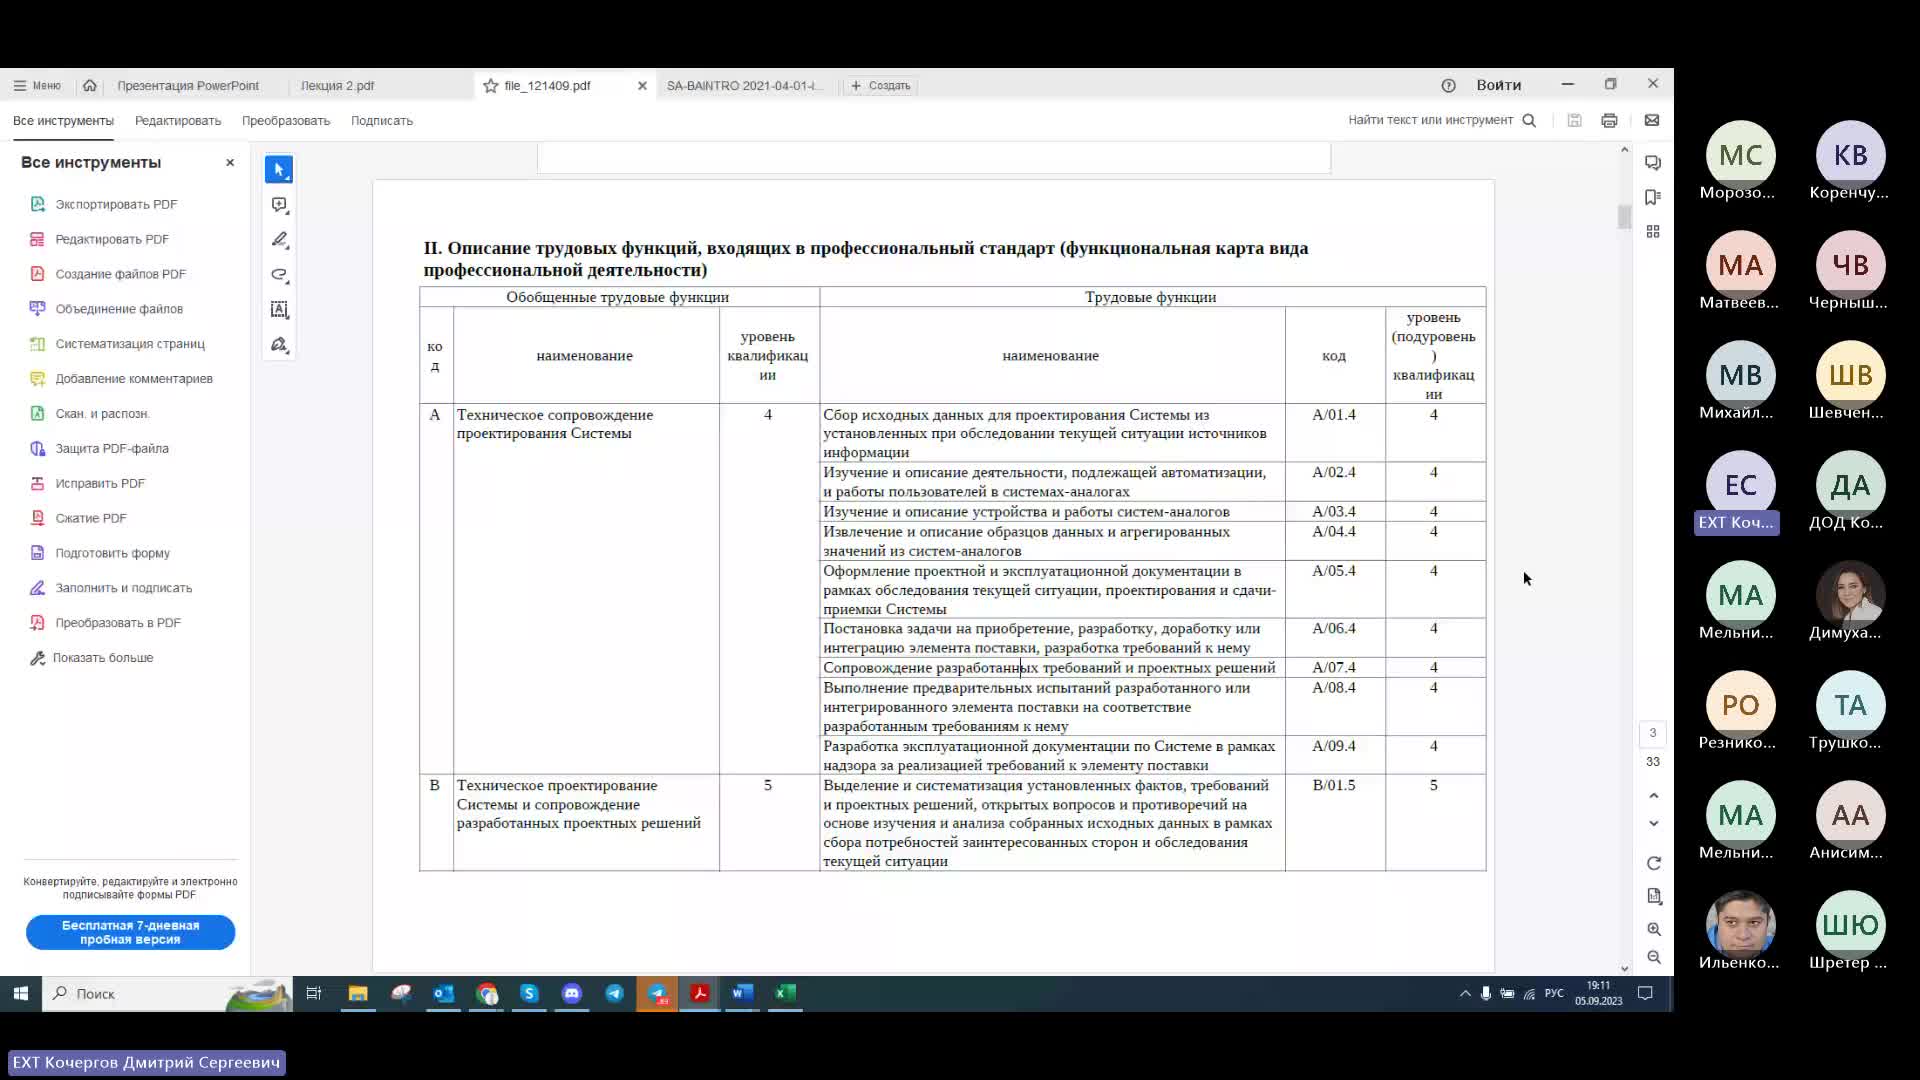
Task: Show hidden tray icons chevron
Action: (1465, 993)
